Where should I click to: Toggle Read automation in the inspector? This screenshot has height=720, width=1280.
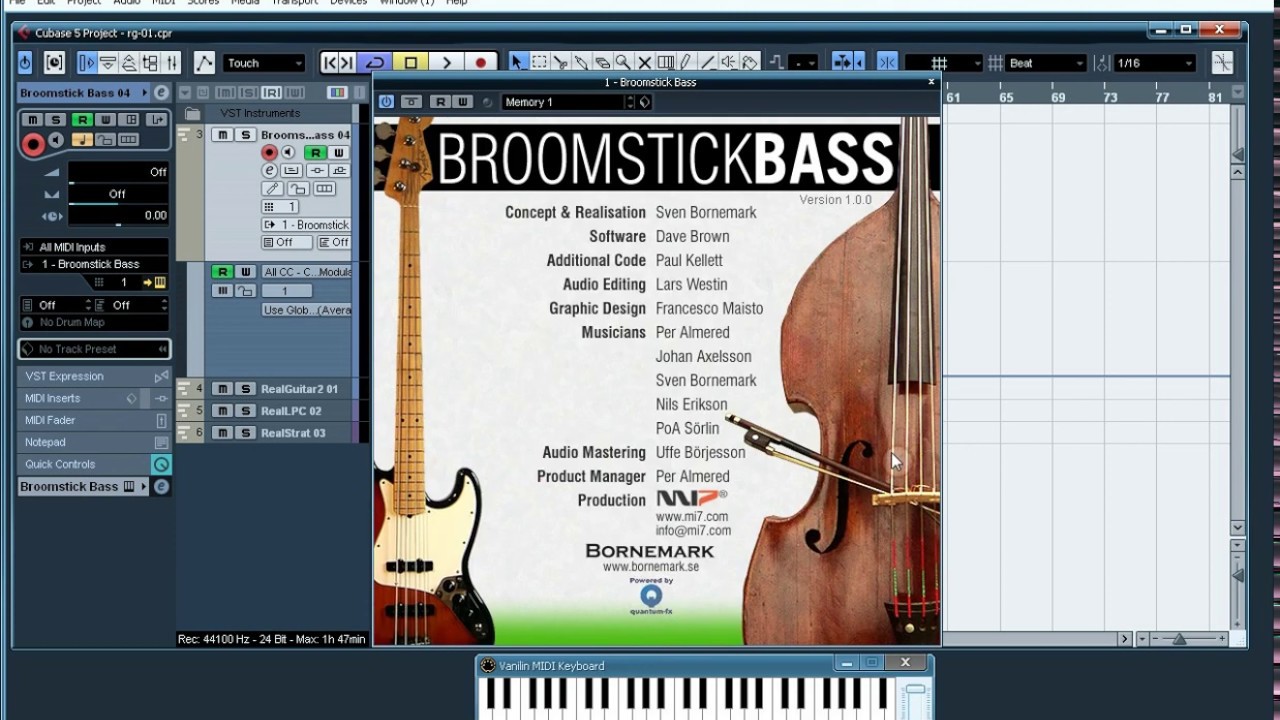pyautogui.click(x=81, y=120)
